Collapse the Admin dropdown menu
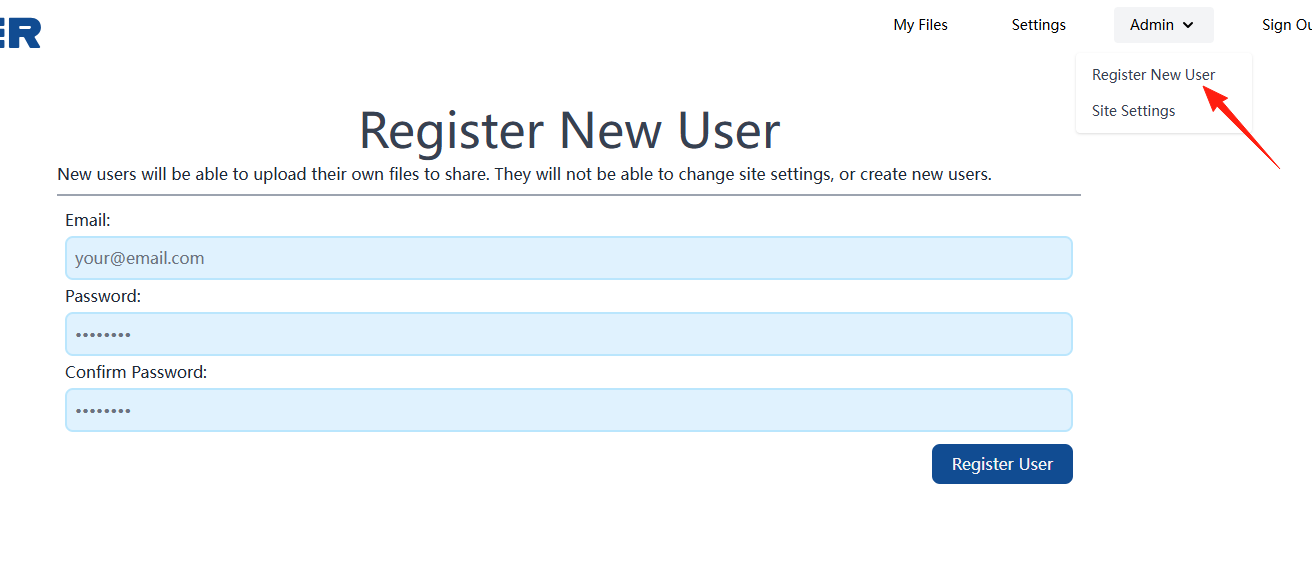Viewport: 1312px width, 567px height. pyautogui.click(x=1163, y=25)
